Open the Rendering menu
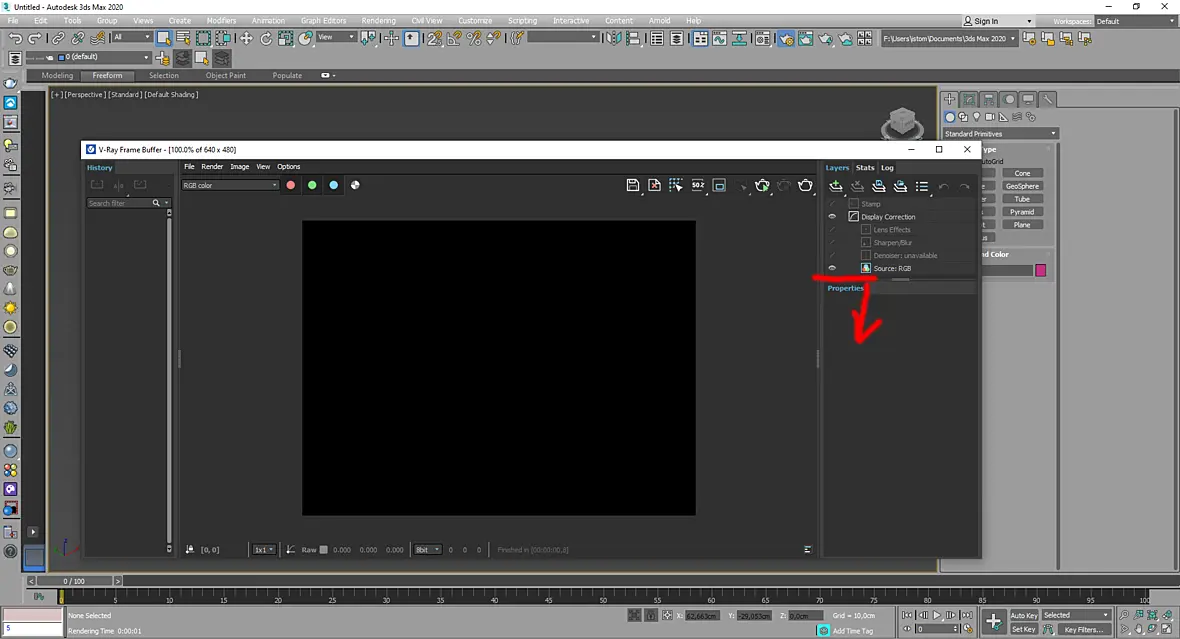 [x=378, y=20]
